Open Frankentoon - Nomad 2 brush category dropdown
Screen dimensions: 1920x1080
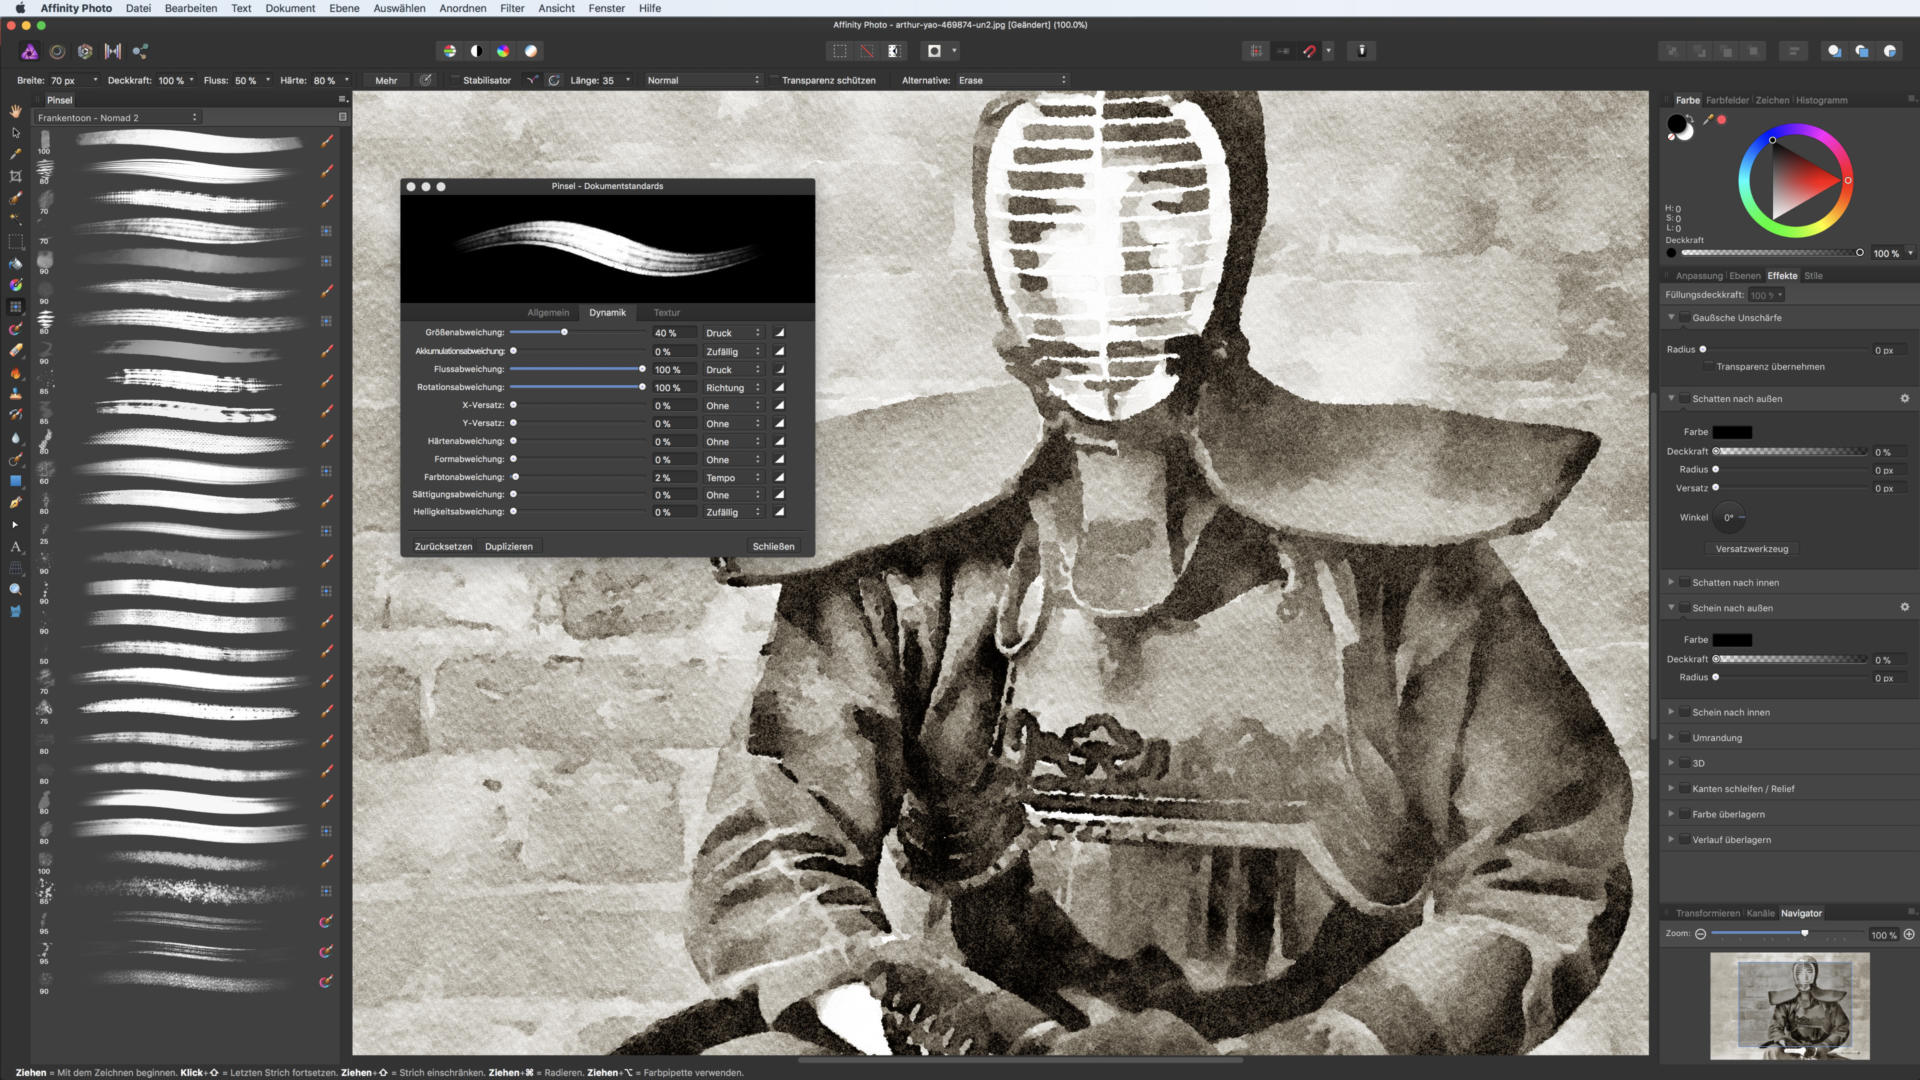tap(118, 118)
